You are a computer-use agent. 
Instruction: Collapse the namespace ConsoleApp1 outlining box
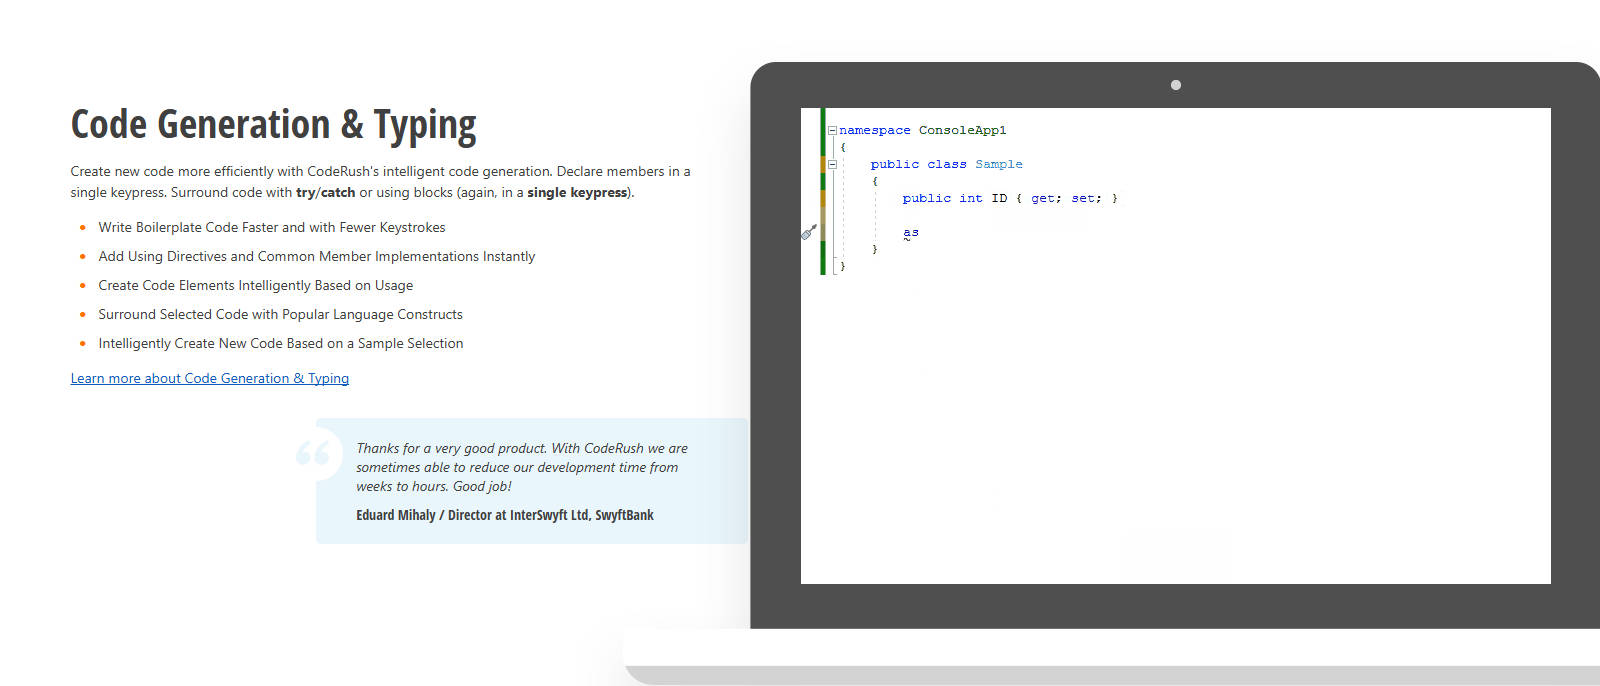[x=832, y=130]
